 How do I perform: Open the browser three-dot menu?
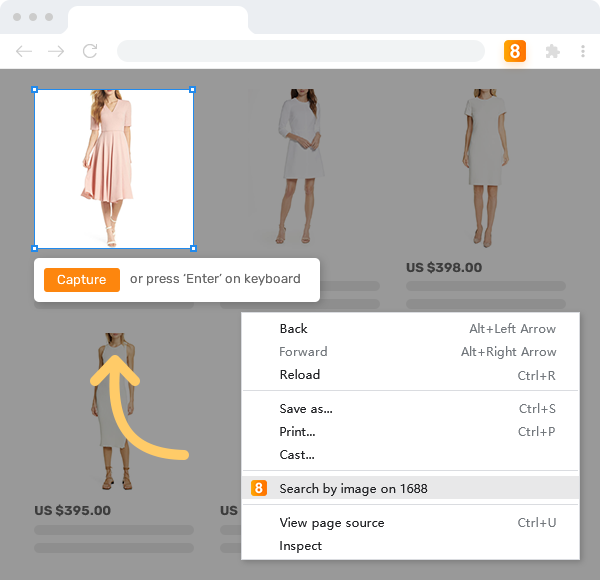tap(583, 51)
